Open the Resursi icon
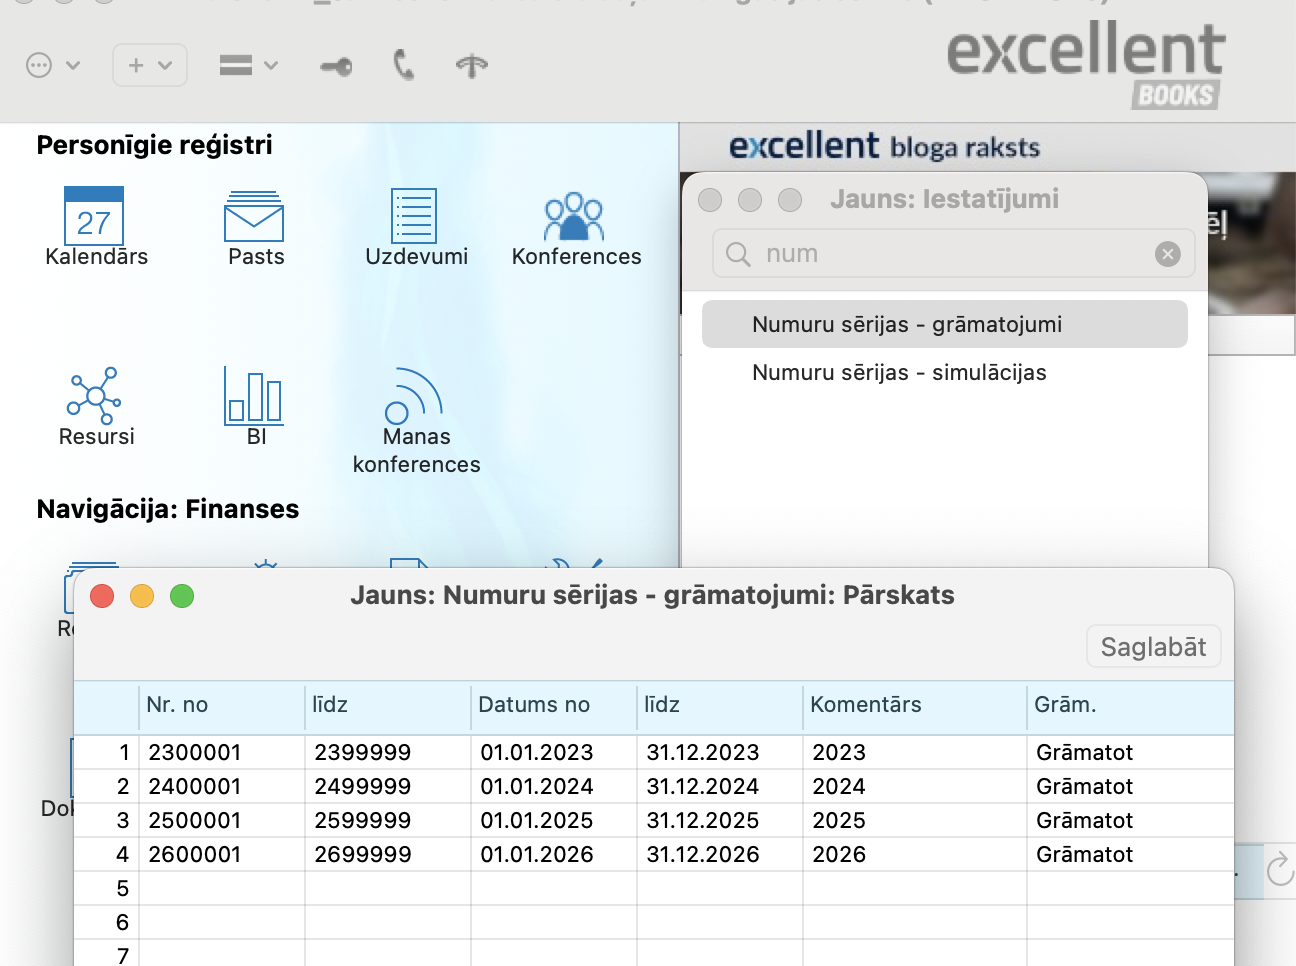The width and height of the screenshot is (1296, 966). (x=94, y=396)
